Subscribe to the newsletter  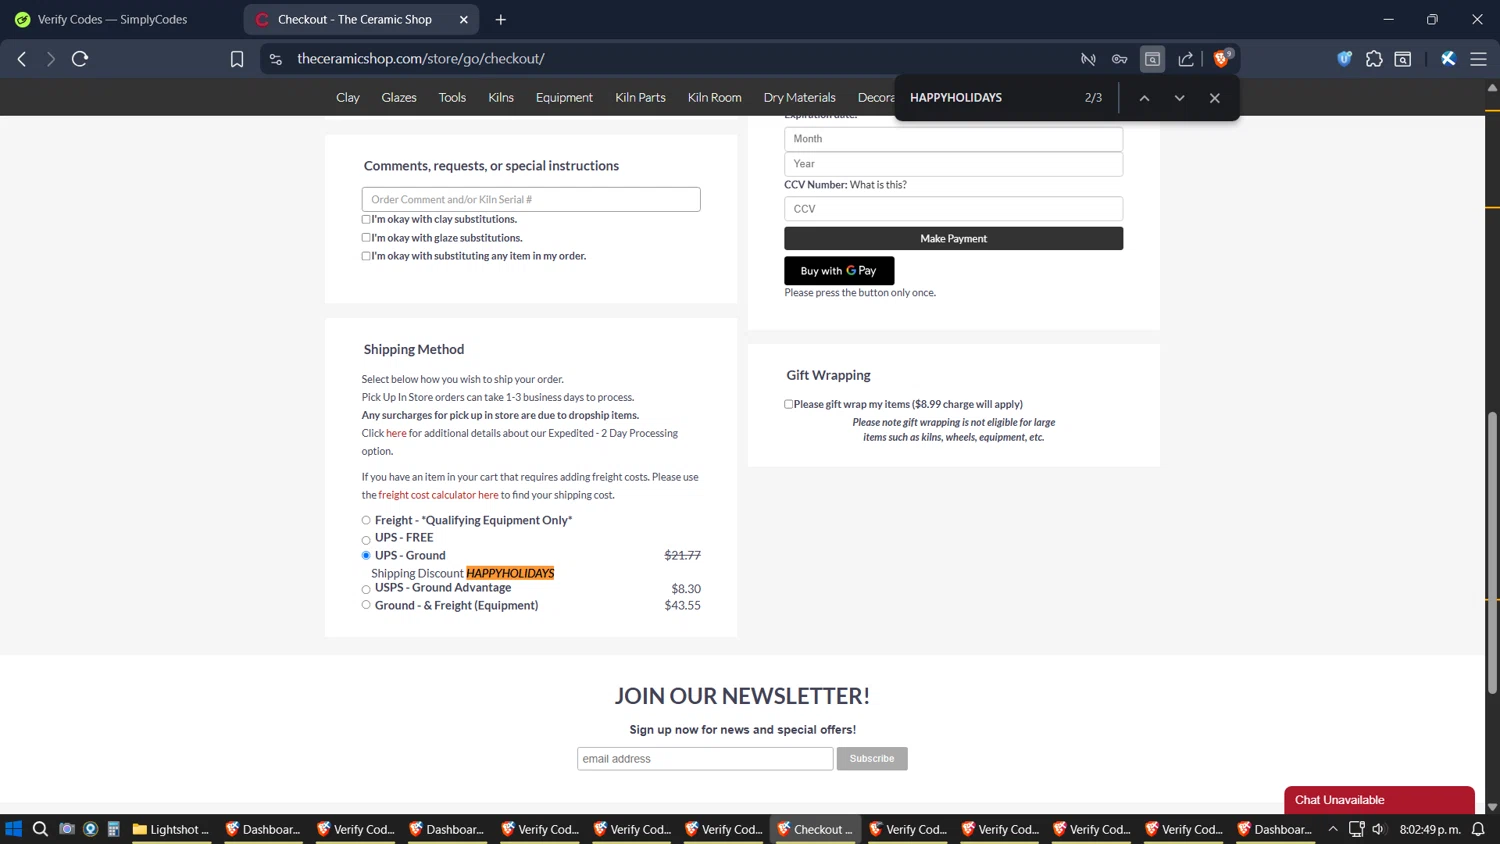point(872,759)
